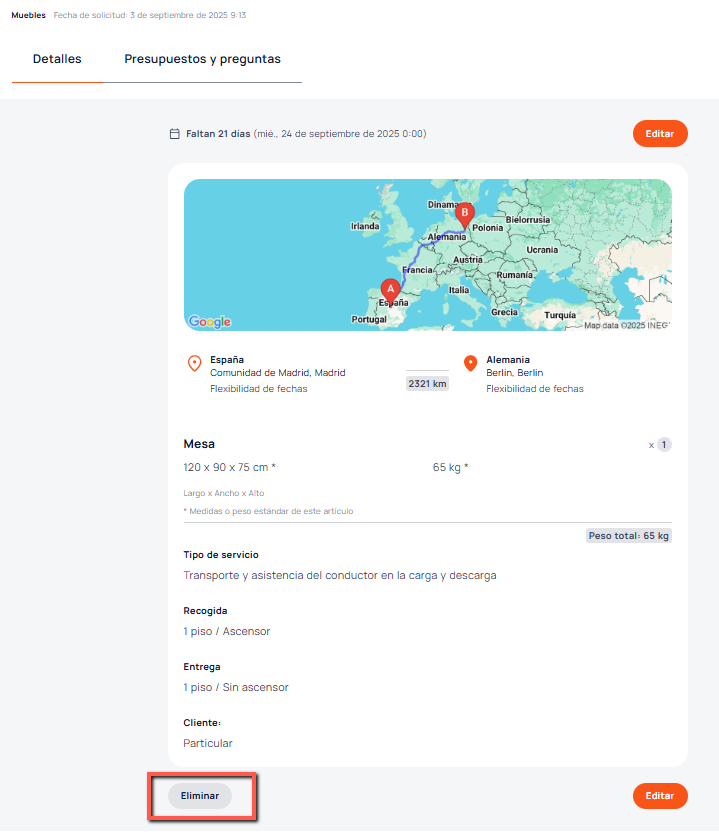Image resolution: width=719 pixels, height=835 pixels.
Task: Click the origin pin icon next to España
Action: click(x=194, y=363)
